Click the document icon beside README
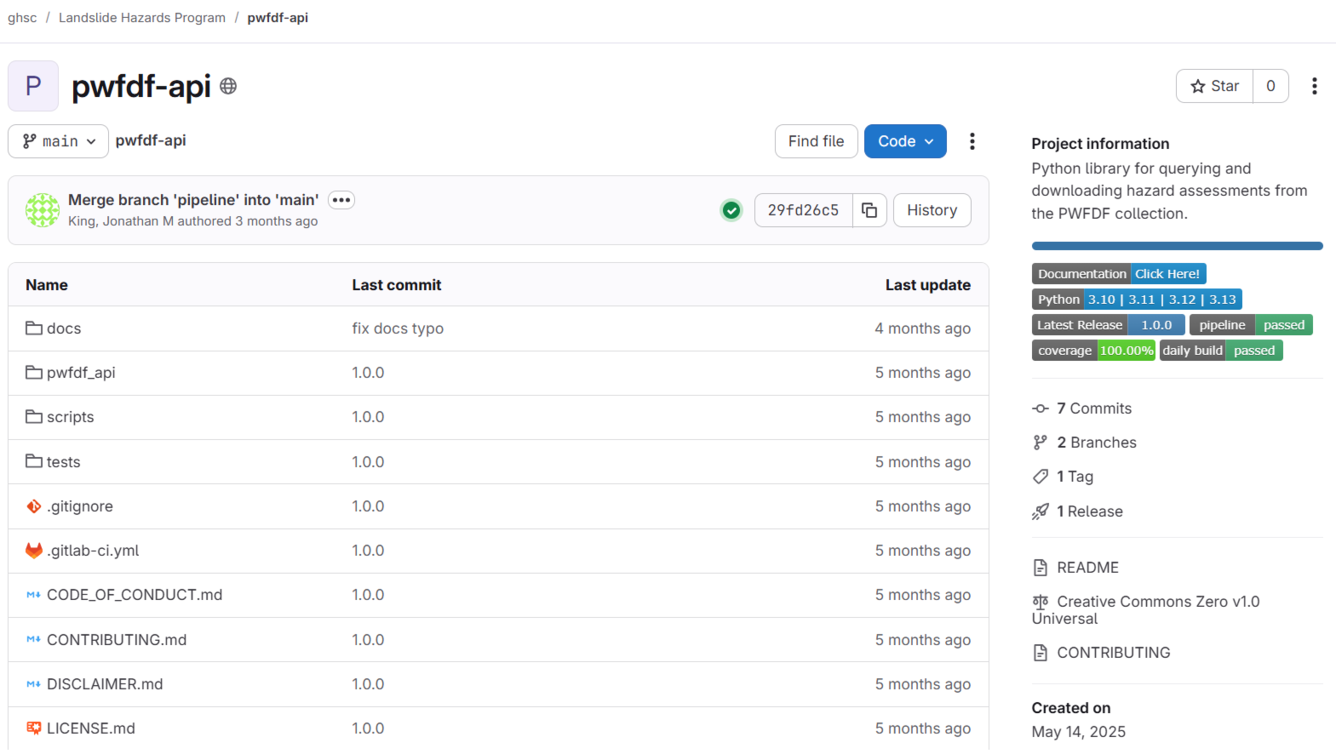 tap(1041, 568)
